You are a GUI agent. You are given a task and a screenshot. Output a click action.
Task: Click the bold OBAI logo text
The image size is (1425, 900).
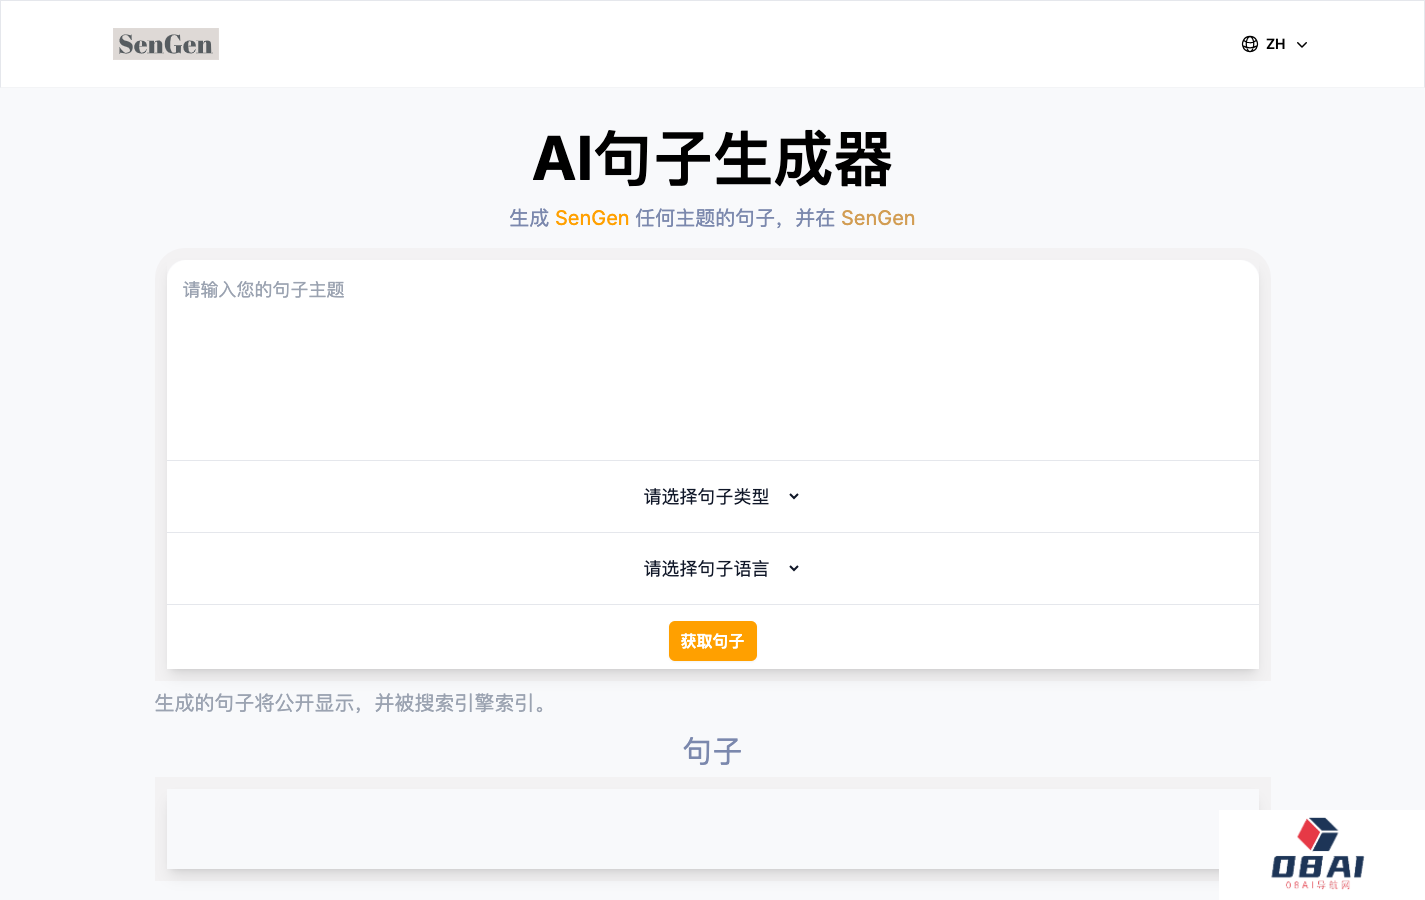[1317, 866]
